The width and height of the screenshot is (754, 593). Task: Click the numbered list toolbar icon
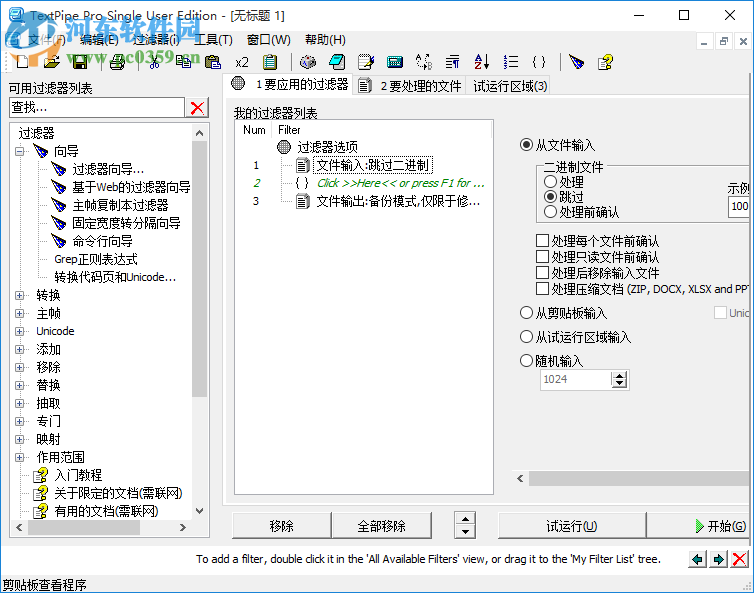tap(511, 62)
